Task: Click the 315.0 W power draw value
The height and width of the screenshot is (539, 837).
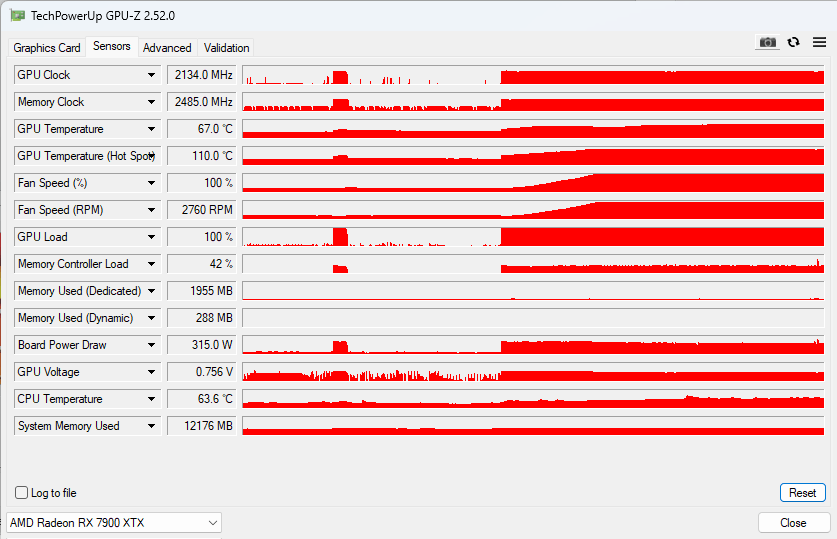Action: pyautogui.click(x=202, y=345)
